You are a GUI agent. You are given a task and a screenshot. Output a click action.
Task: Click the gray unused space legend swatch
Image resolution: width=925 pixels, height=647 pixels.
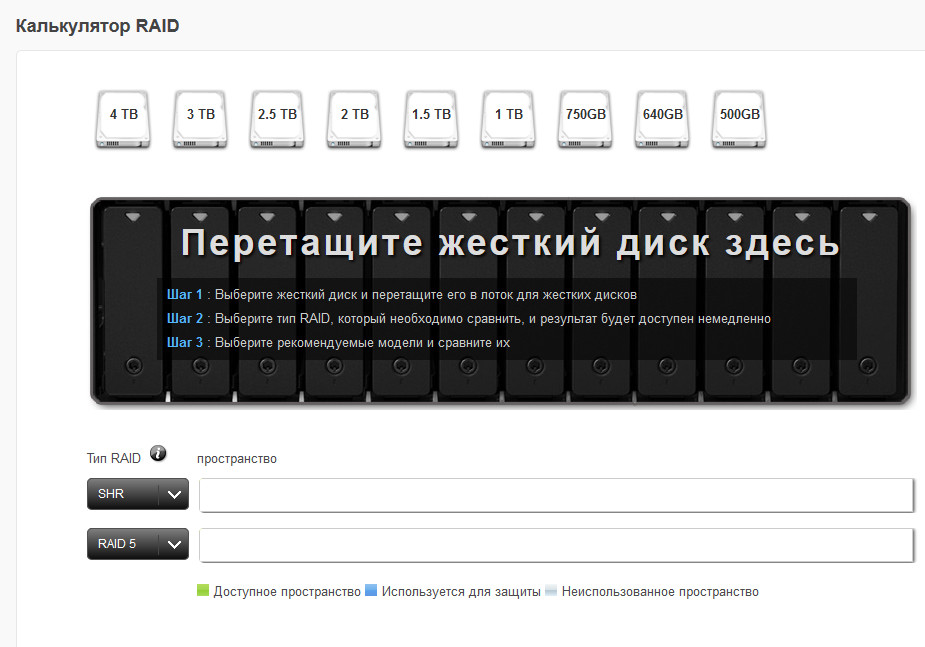[x=551, y=591]
